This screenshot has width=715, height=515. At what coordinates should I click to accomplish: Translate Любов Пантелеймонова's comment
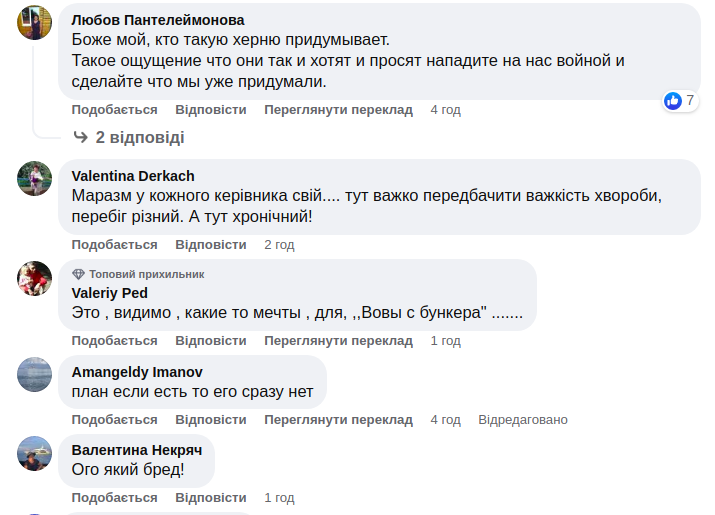point(338,110)
